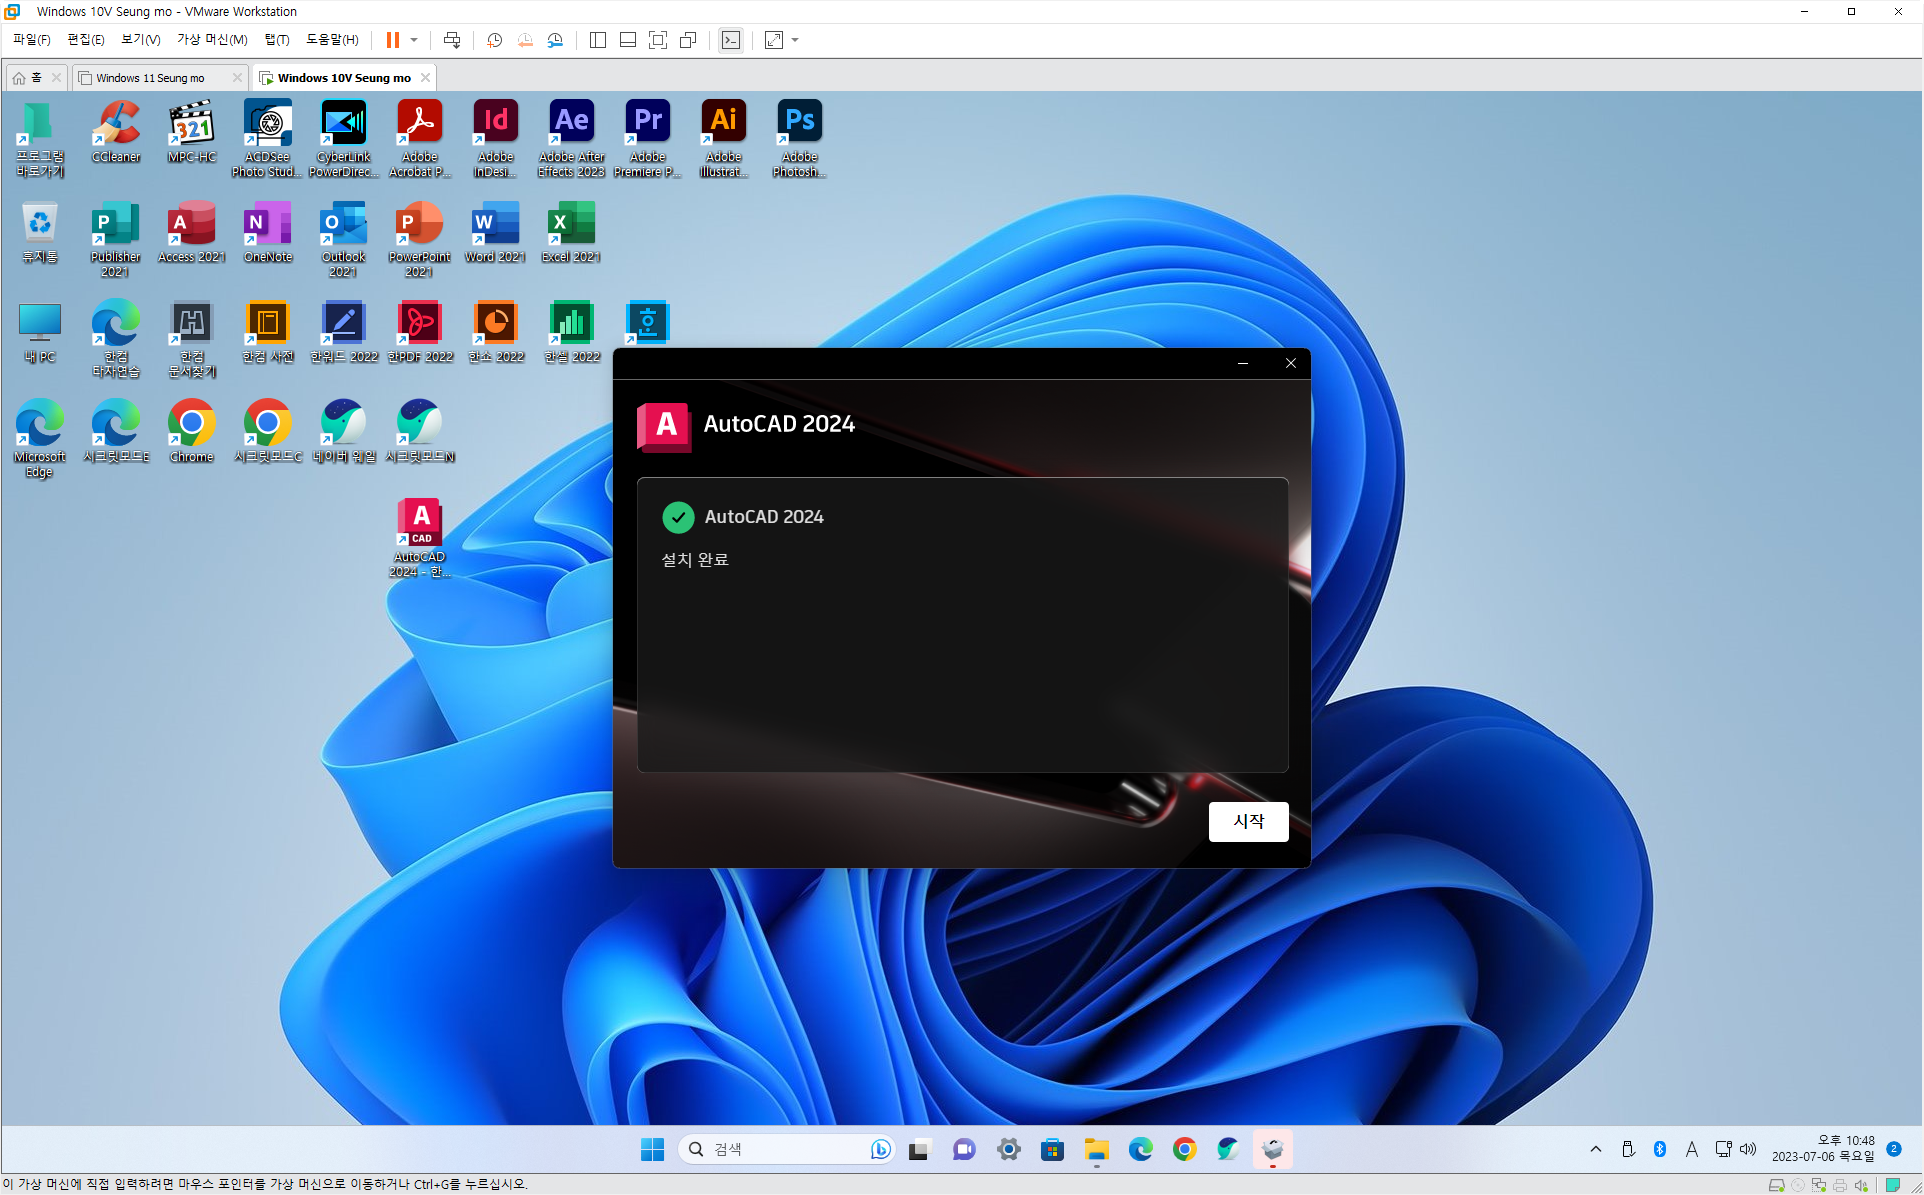Open the 가상 머신(M) menu

click(x=212, y=40)
